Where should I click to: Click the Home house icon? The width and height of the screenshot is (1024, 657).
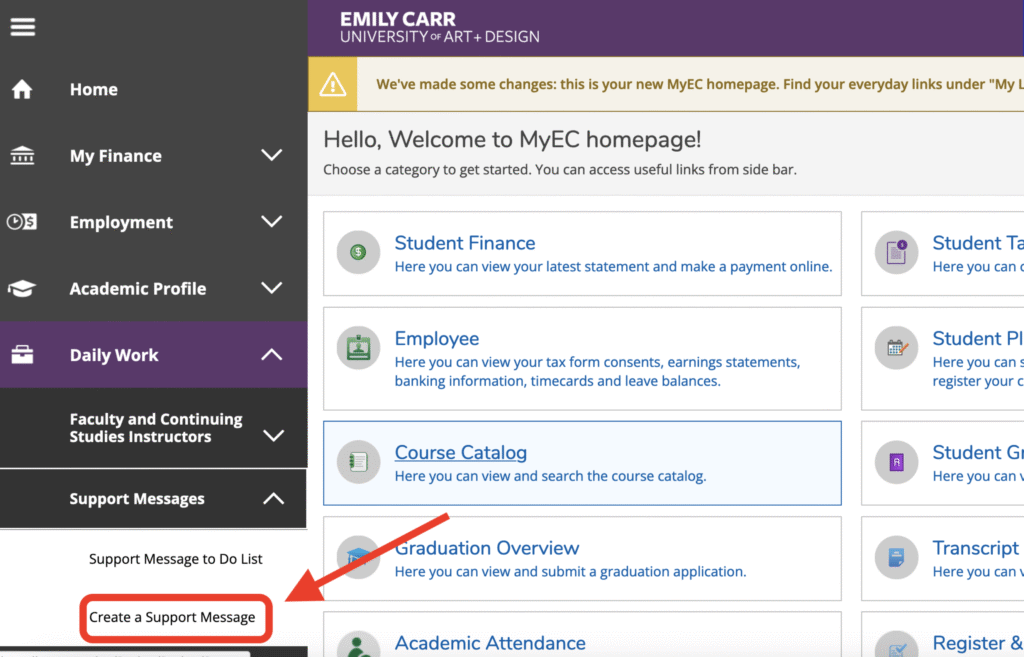coord(22,90)
